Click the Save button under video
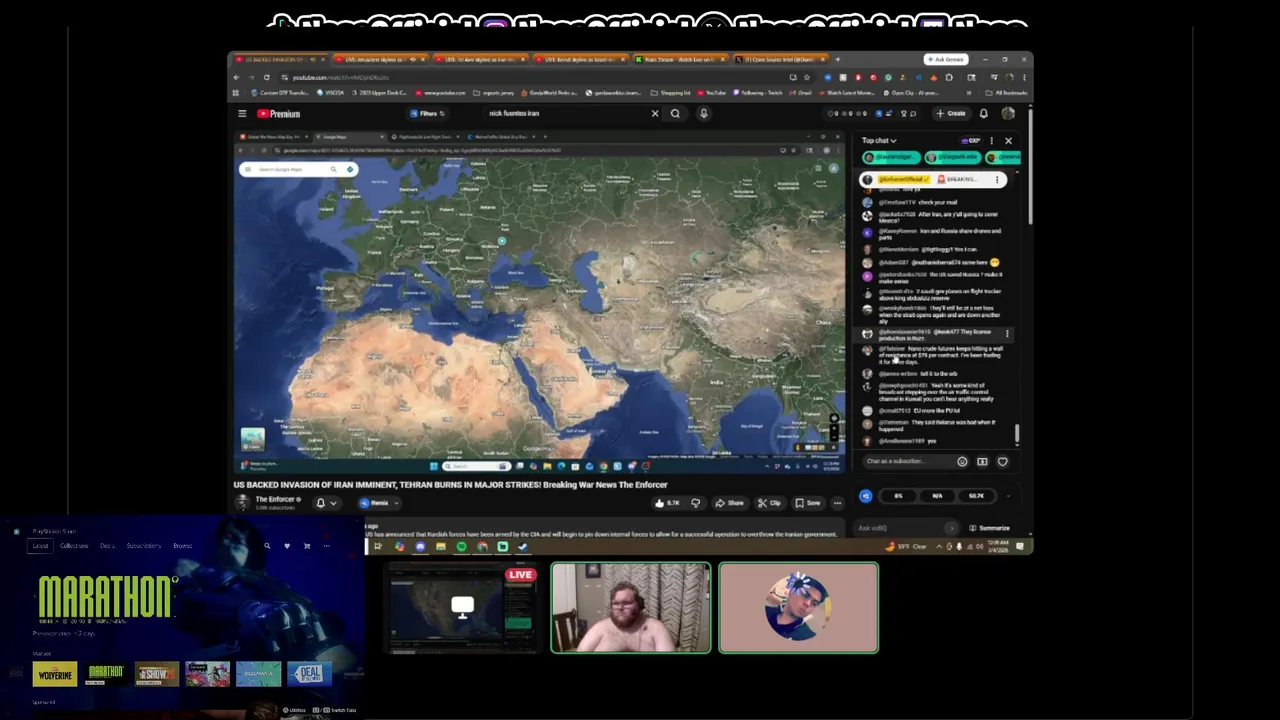The height and width of the screenshot is (720, 1280). pos(807,503)
